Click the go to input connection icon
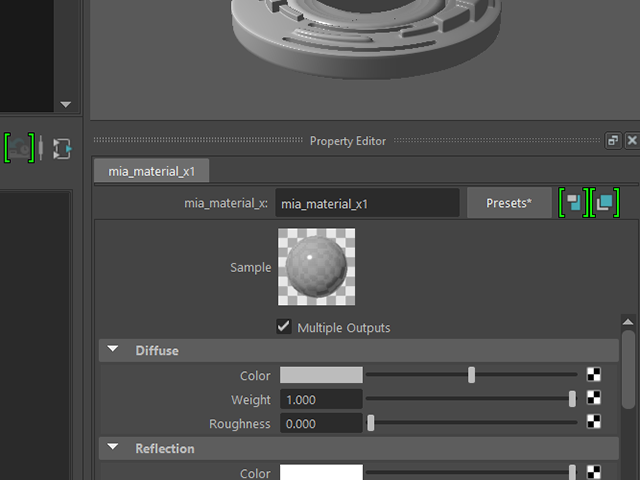The width and height of the screenshot is (640, 480). click(x=574, y=202)
